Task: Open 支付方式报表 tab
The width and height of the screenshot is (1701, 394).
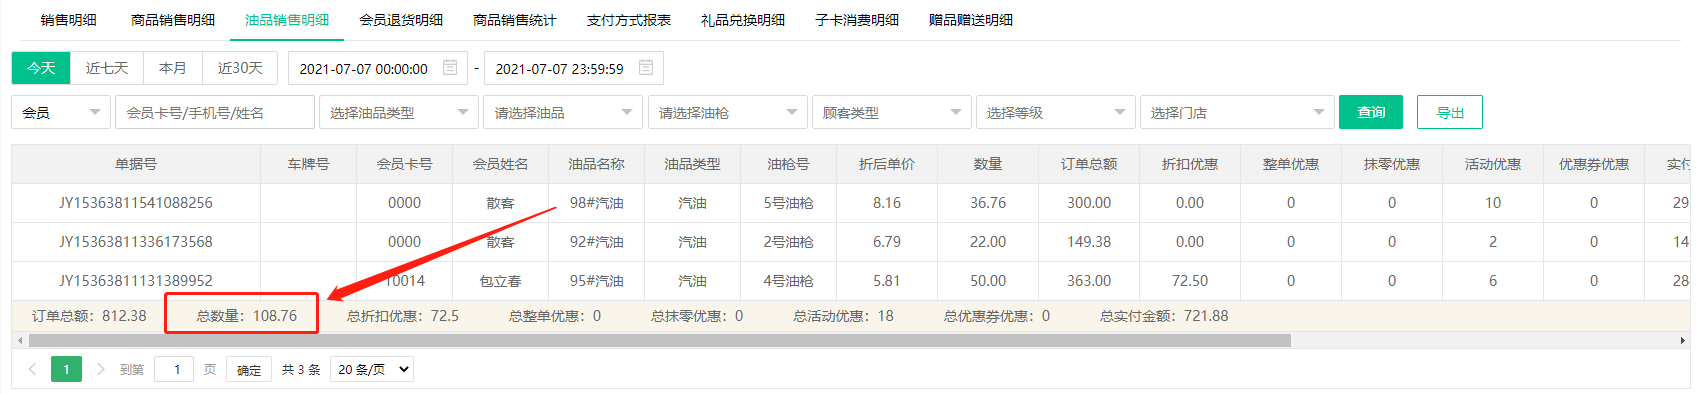Action: pos(629,20)
